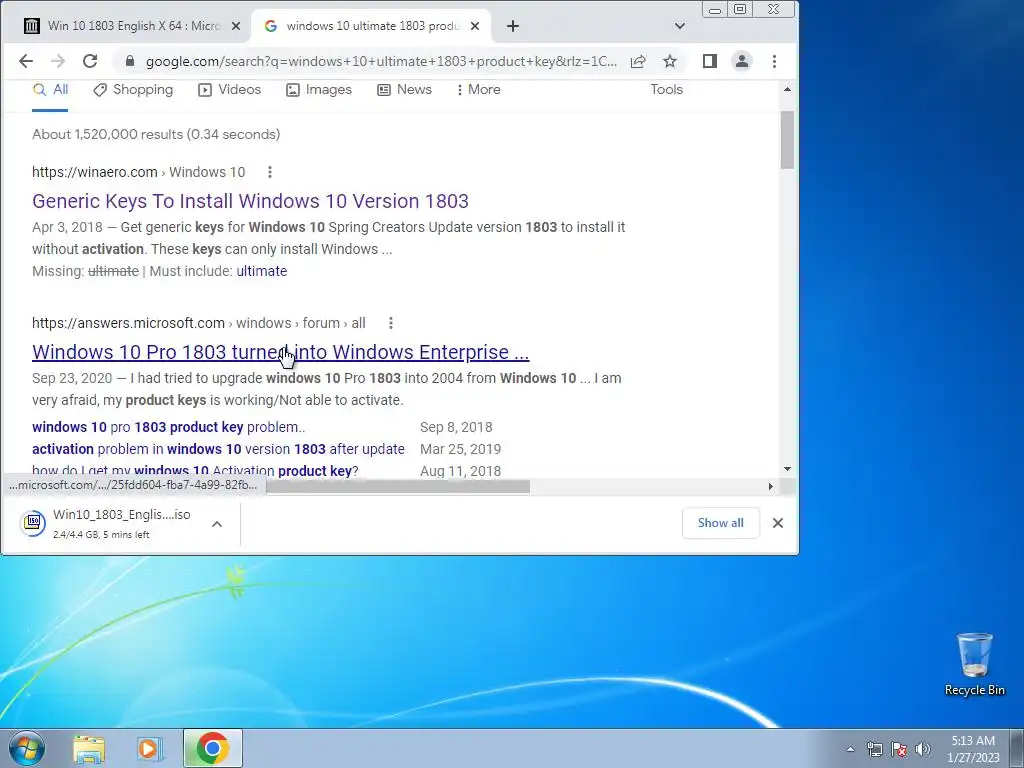Viewport: 1024px width, 768px height.
Task: Expand the download item options chevron
Action: 217,524
